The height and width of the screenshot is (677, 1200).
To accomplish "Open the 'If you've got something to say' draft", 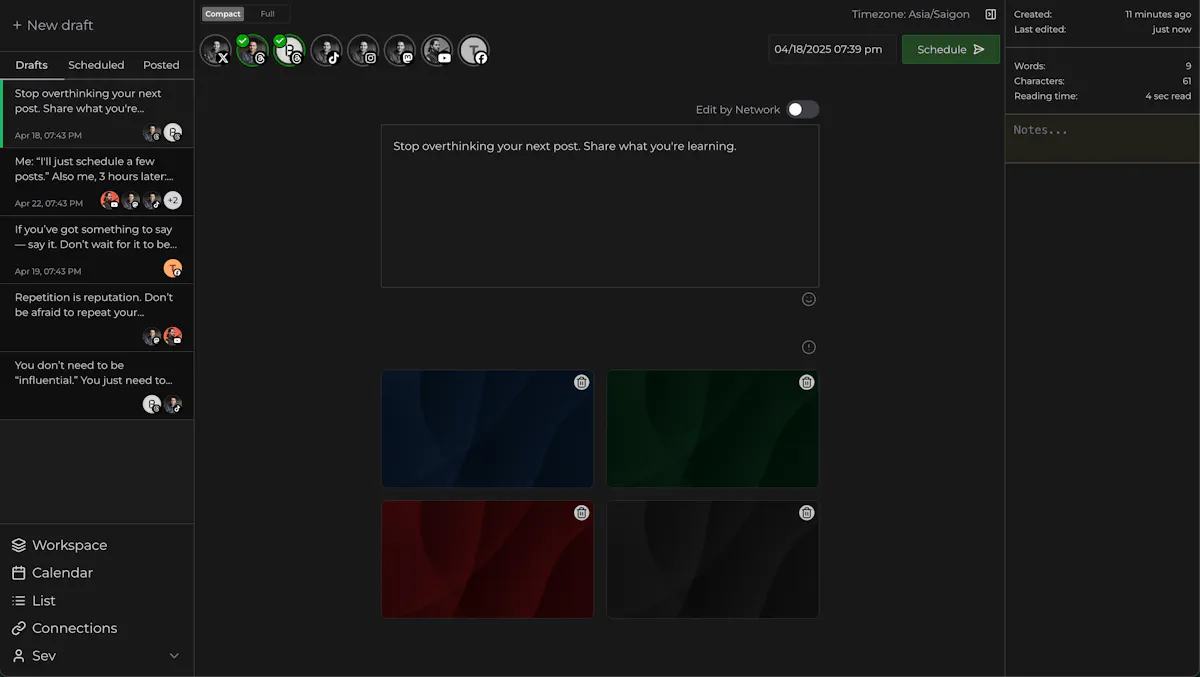I will 97,250.
